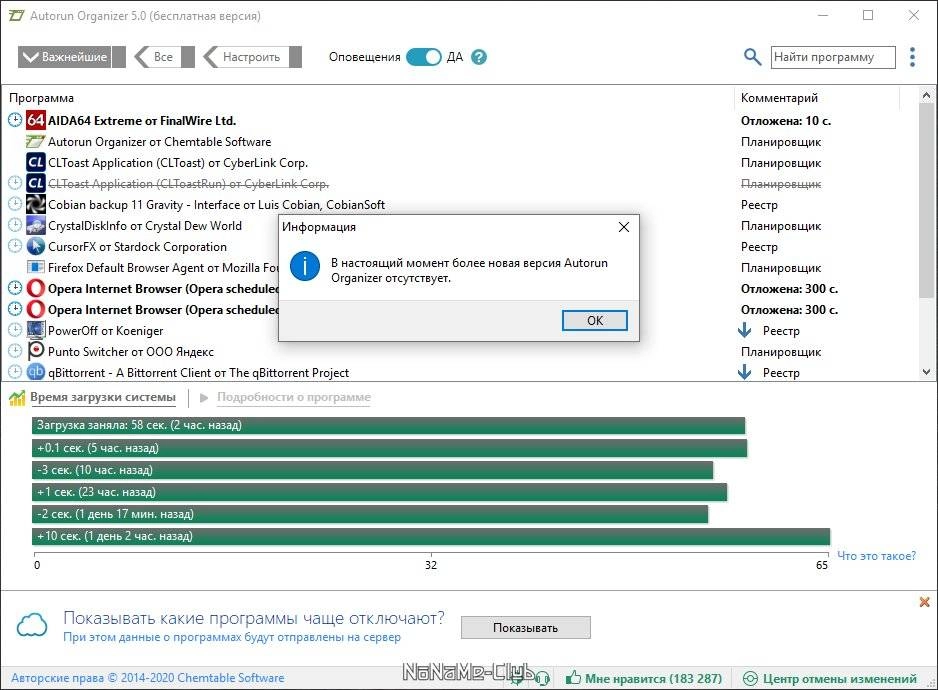Click the program list scrollbar down arrow
938x690 pixels.
pos(926,372)
